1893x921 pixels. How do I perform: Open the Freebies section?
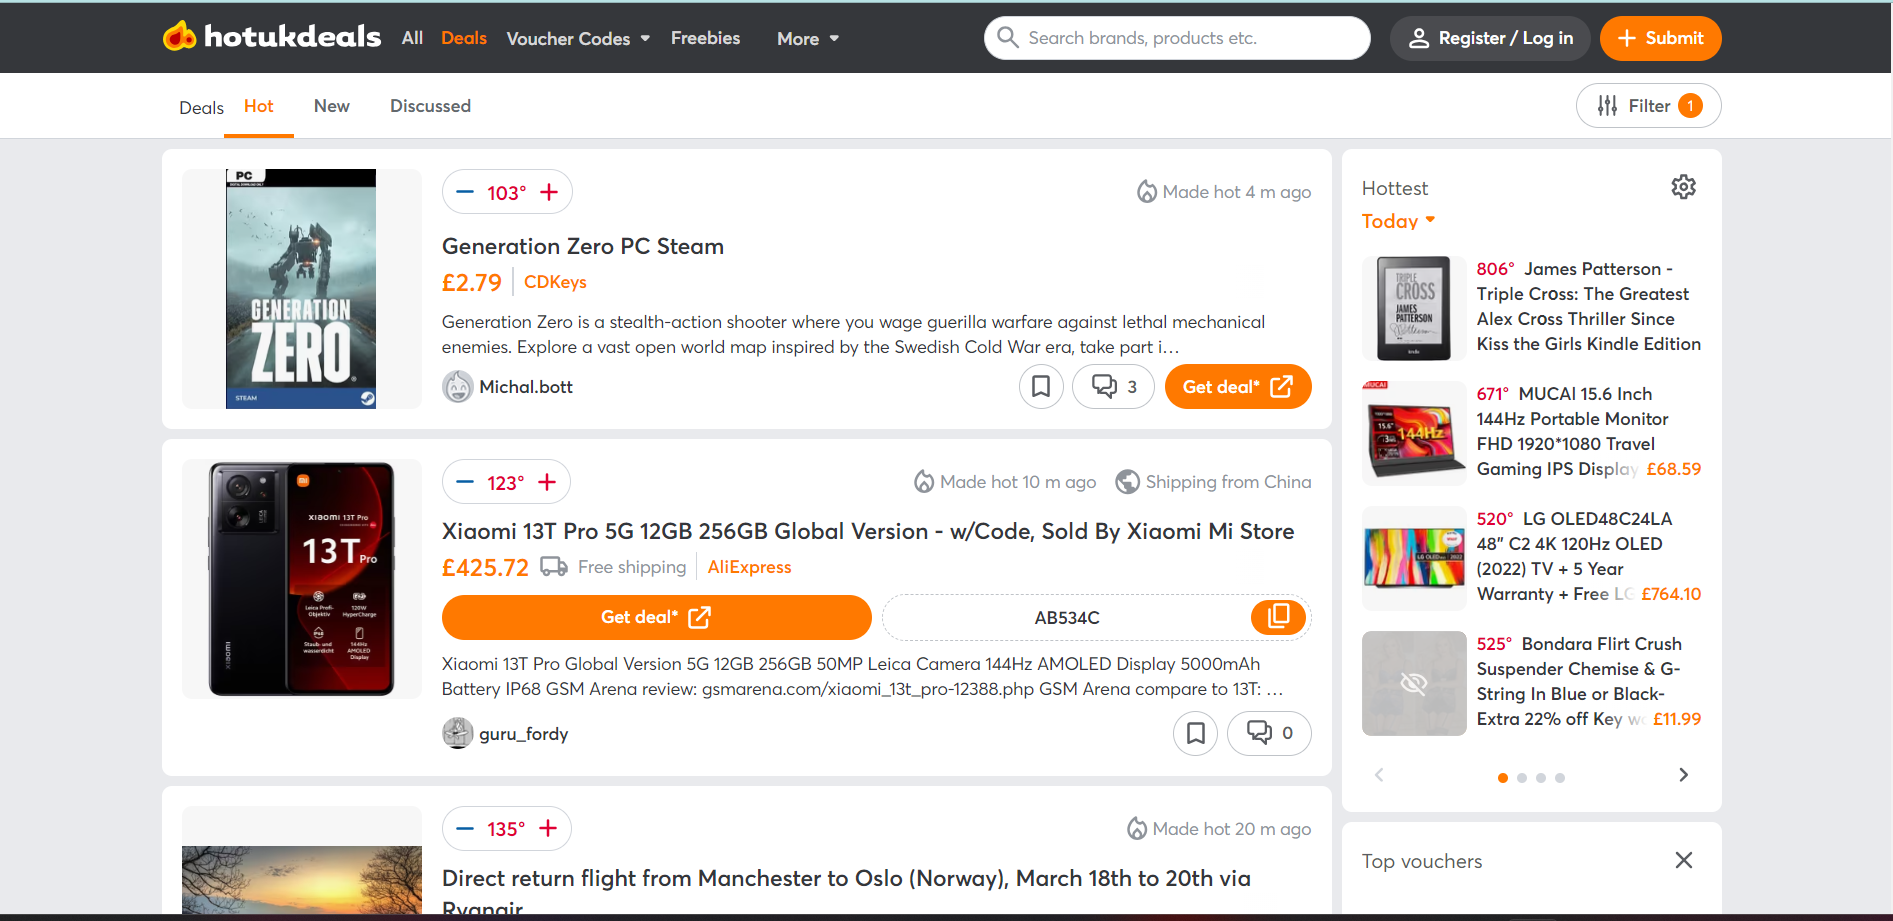coord(705,38)
